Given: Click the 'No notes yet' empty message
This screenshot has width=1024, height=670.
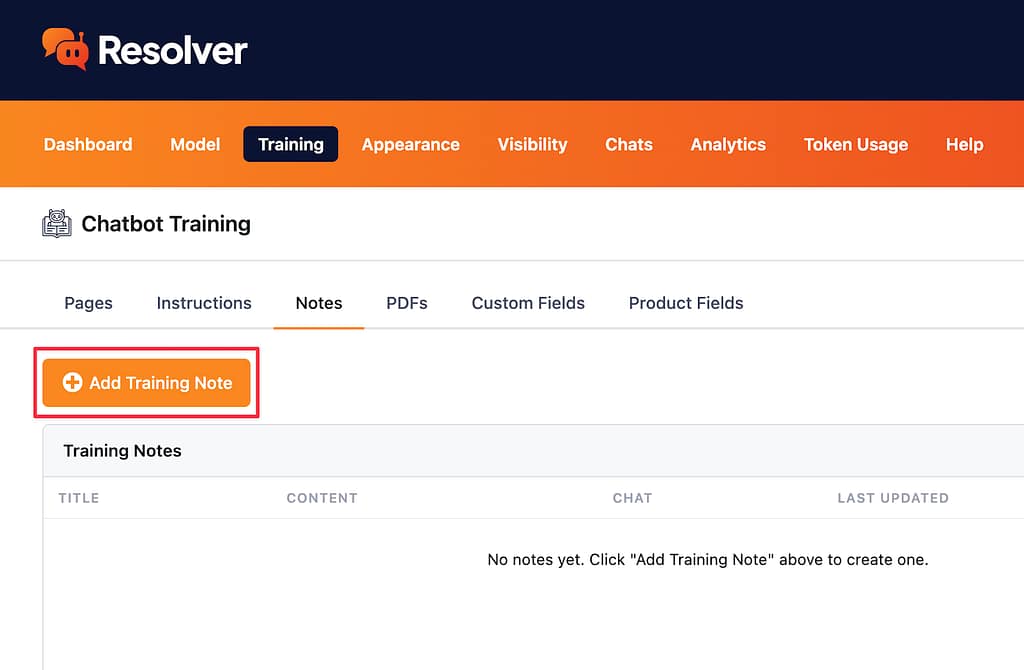Looking at the screenshot, I should pyautogui.click(x=708, y=560).
